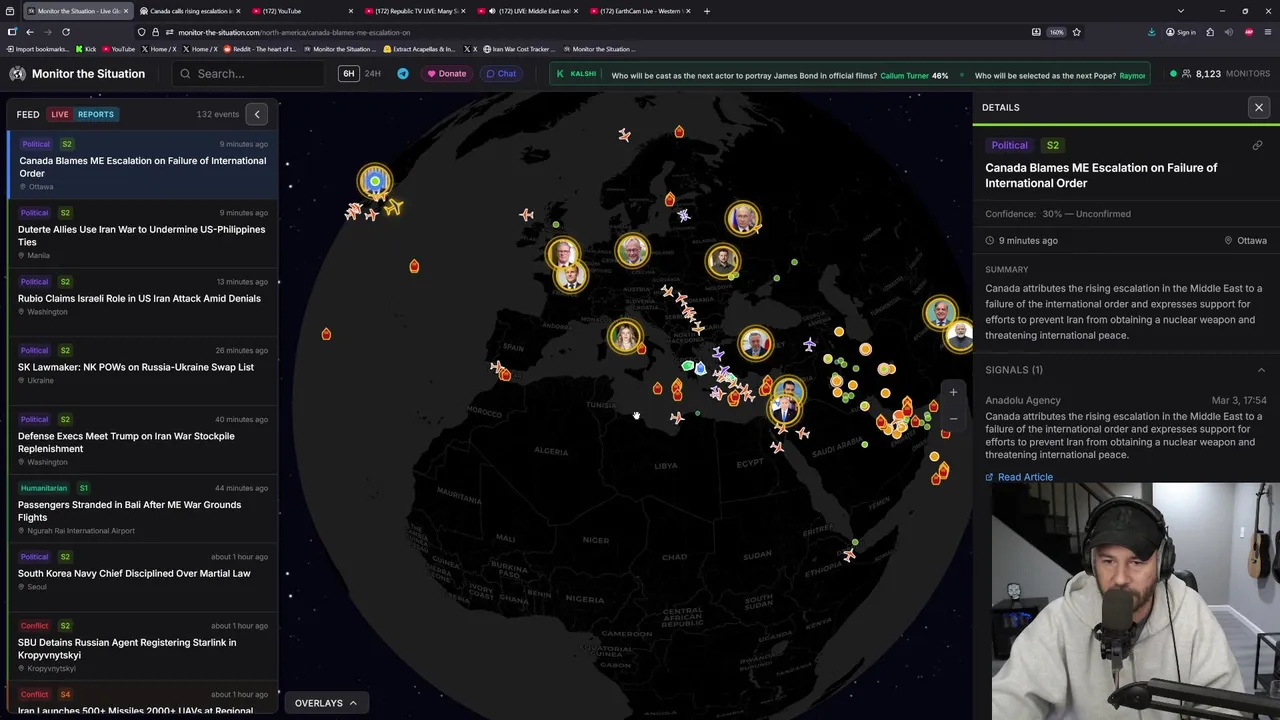
Task: Open the portrait marker over Ukraine
Action: [723, 261]
